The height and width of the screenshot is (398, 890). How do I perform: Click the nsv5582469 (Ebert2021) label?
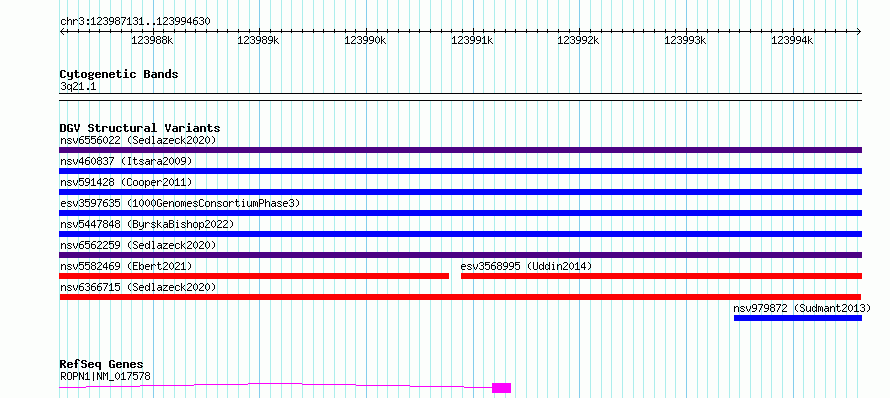(x=126, y=266)
